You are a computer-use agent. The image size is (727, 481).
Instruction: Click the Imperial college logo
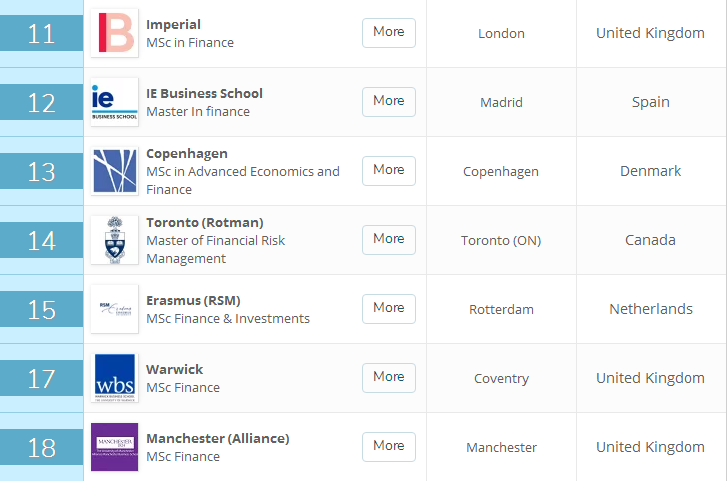114,33
